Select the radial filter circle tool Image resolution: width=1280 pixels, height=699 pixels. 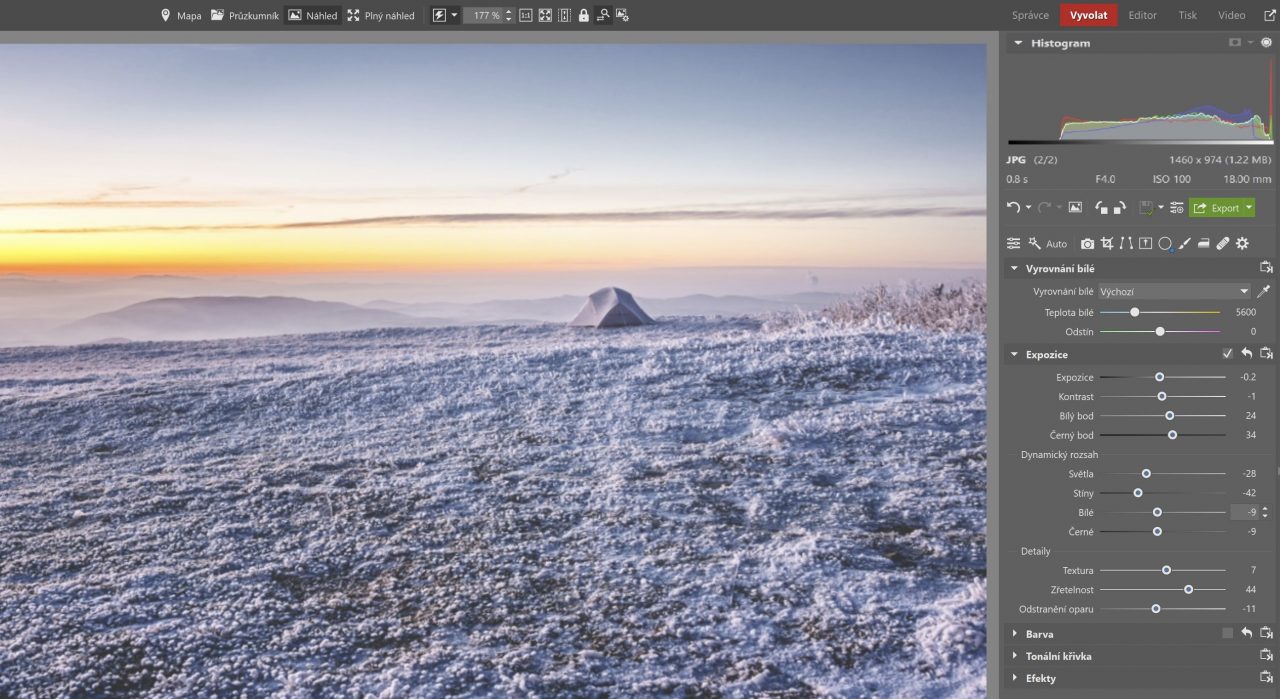(x=1165, y=243)
